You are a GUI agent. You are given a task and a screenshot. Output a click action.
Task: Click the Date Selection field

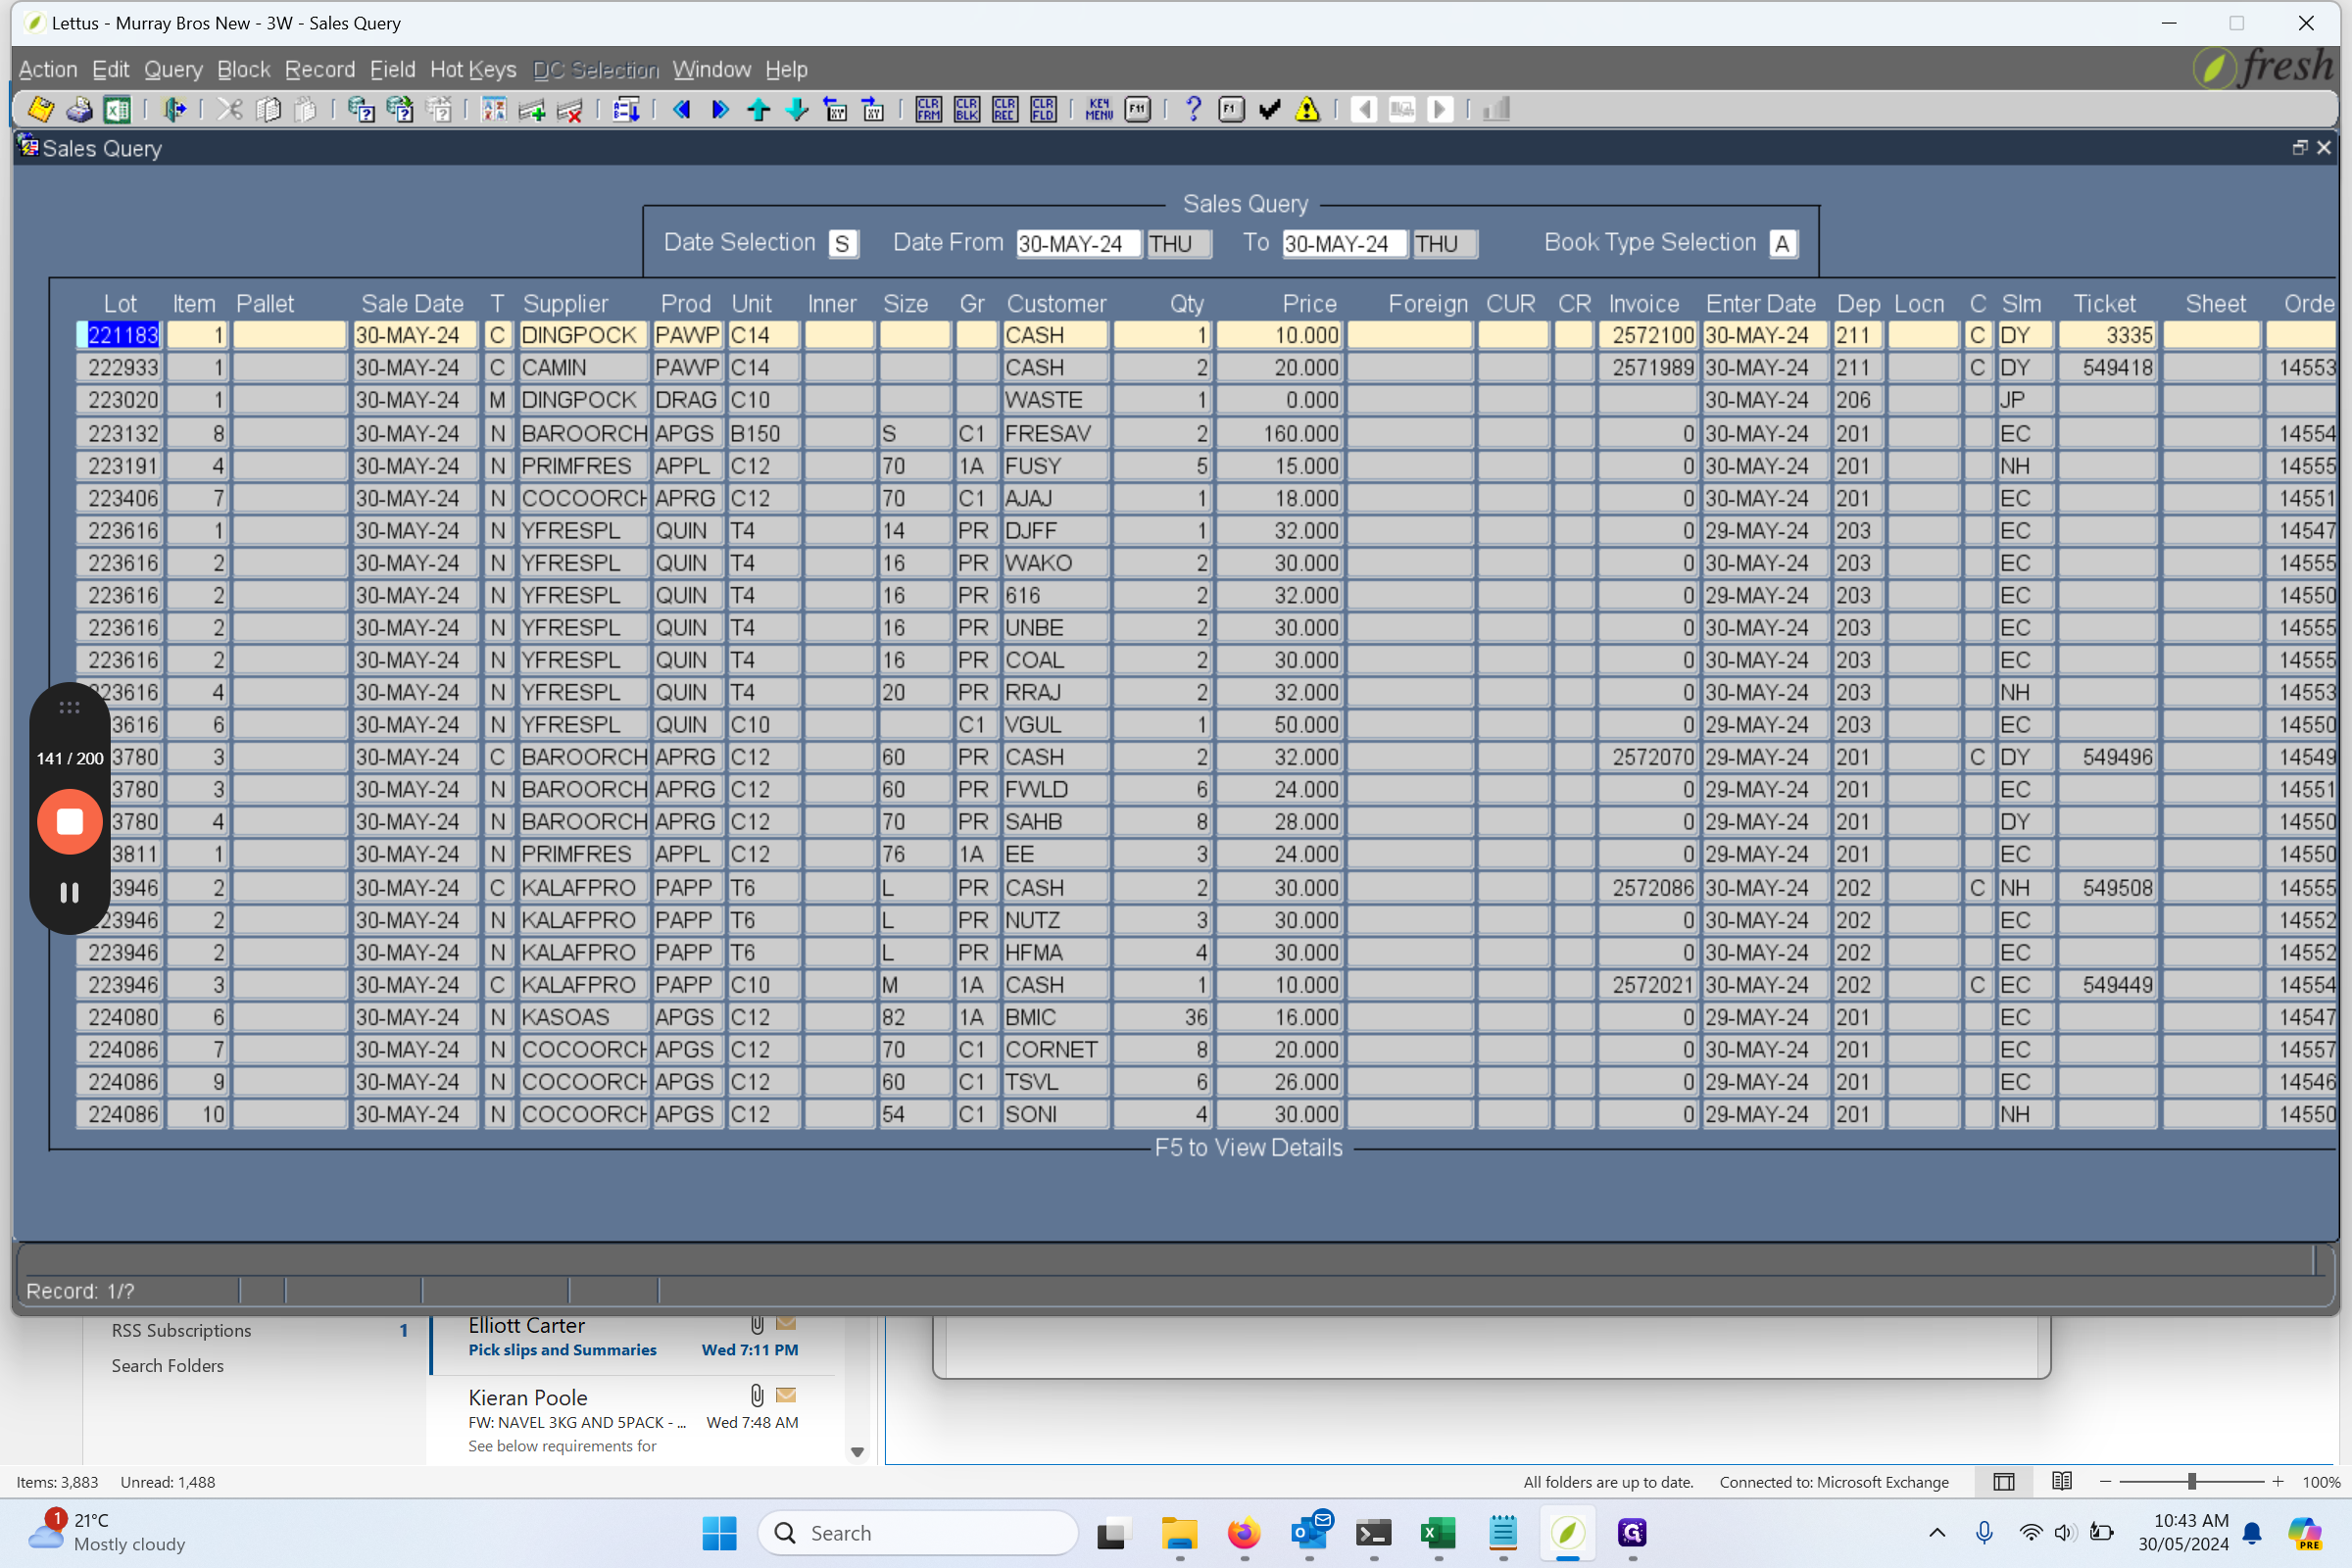click(x=843, y=243)
